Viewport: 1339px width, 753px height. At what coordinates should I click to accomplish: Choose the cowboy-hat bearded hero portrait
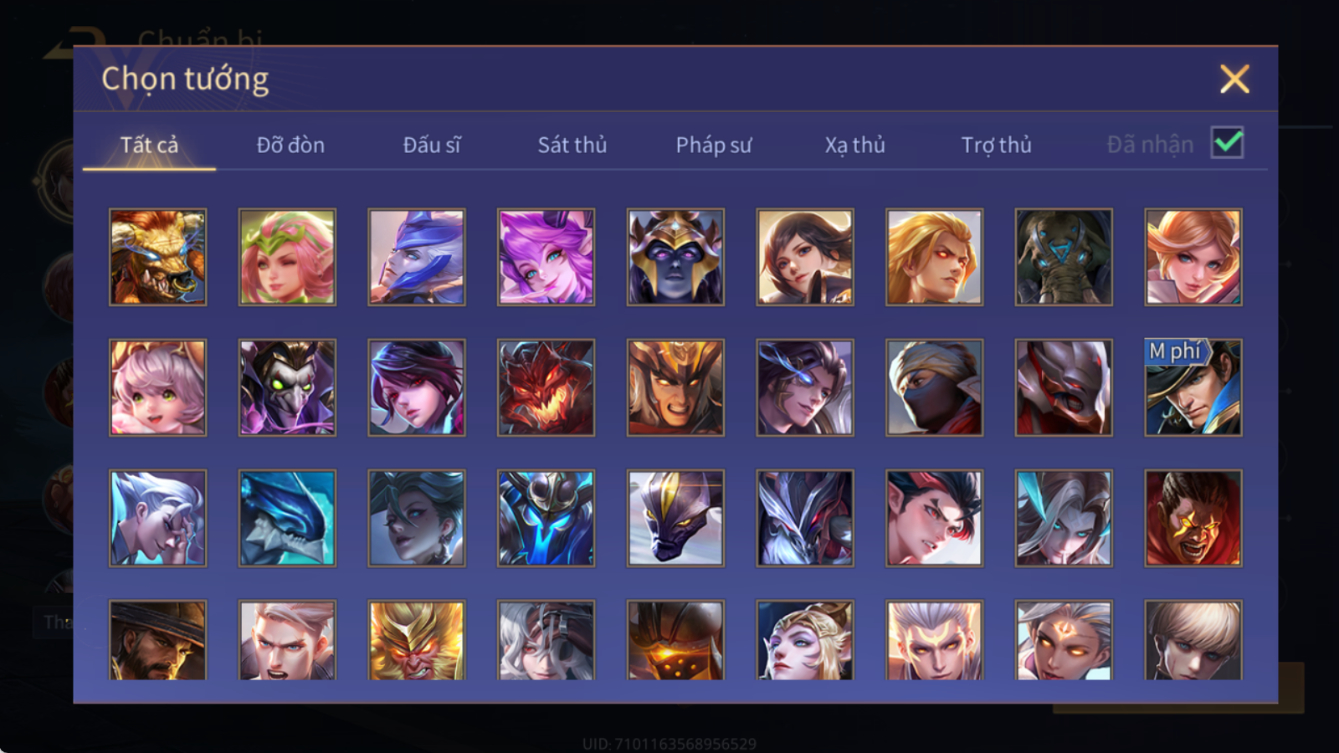pos(158,641)
